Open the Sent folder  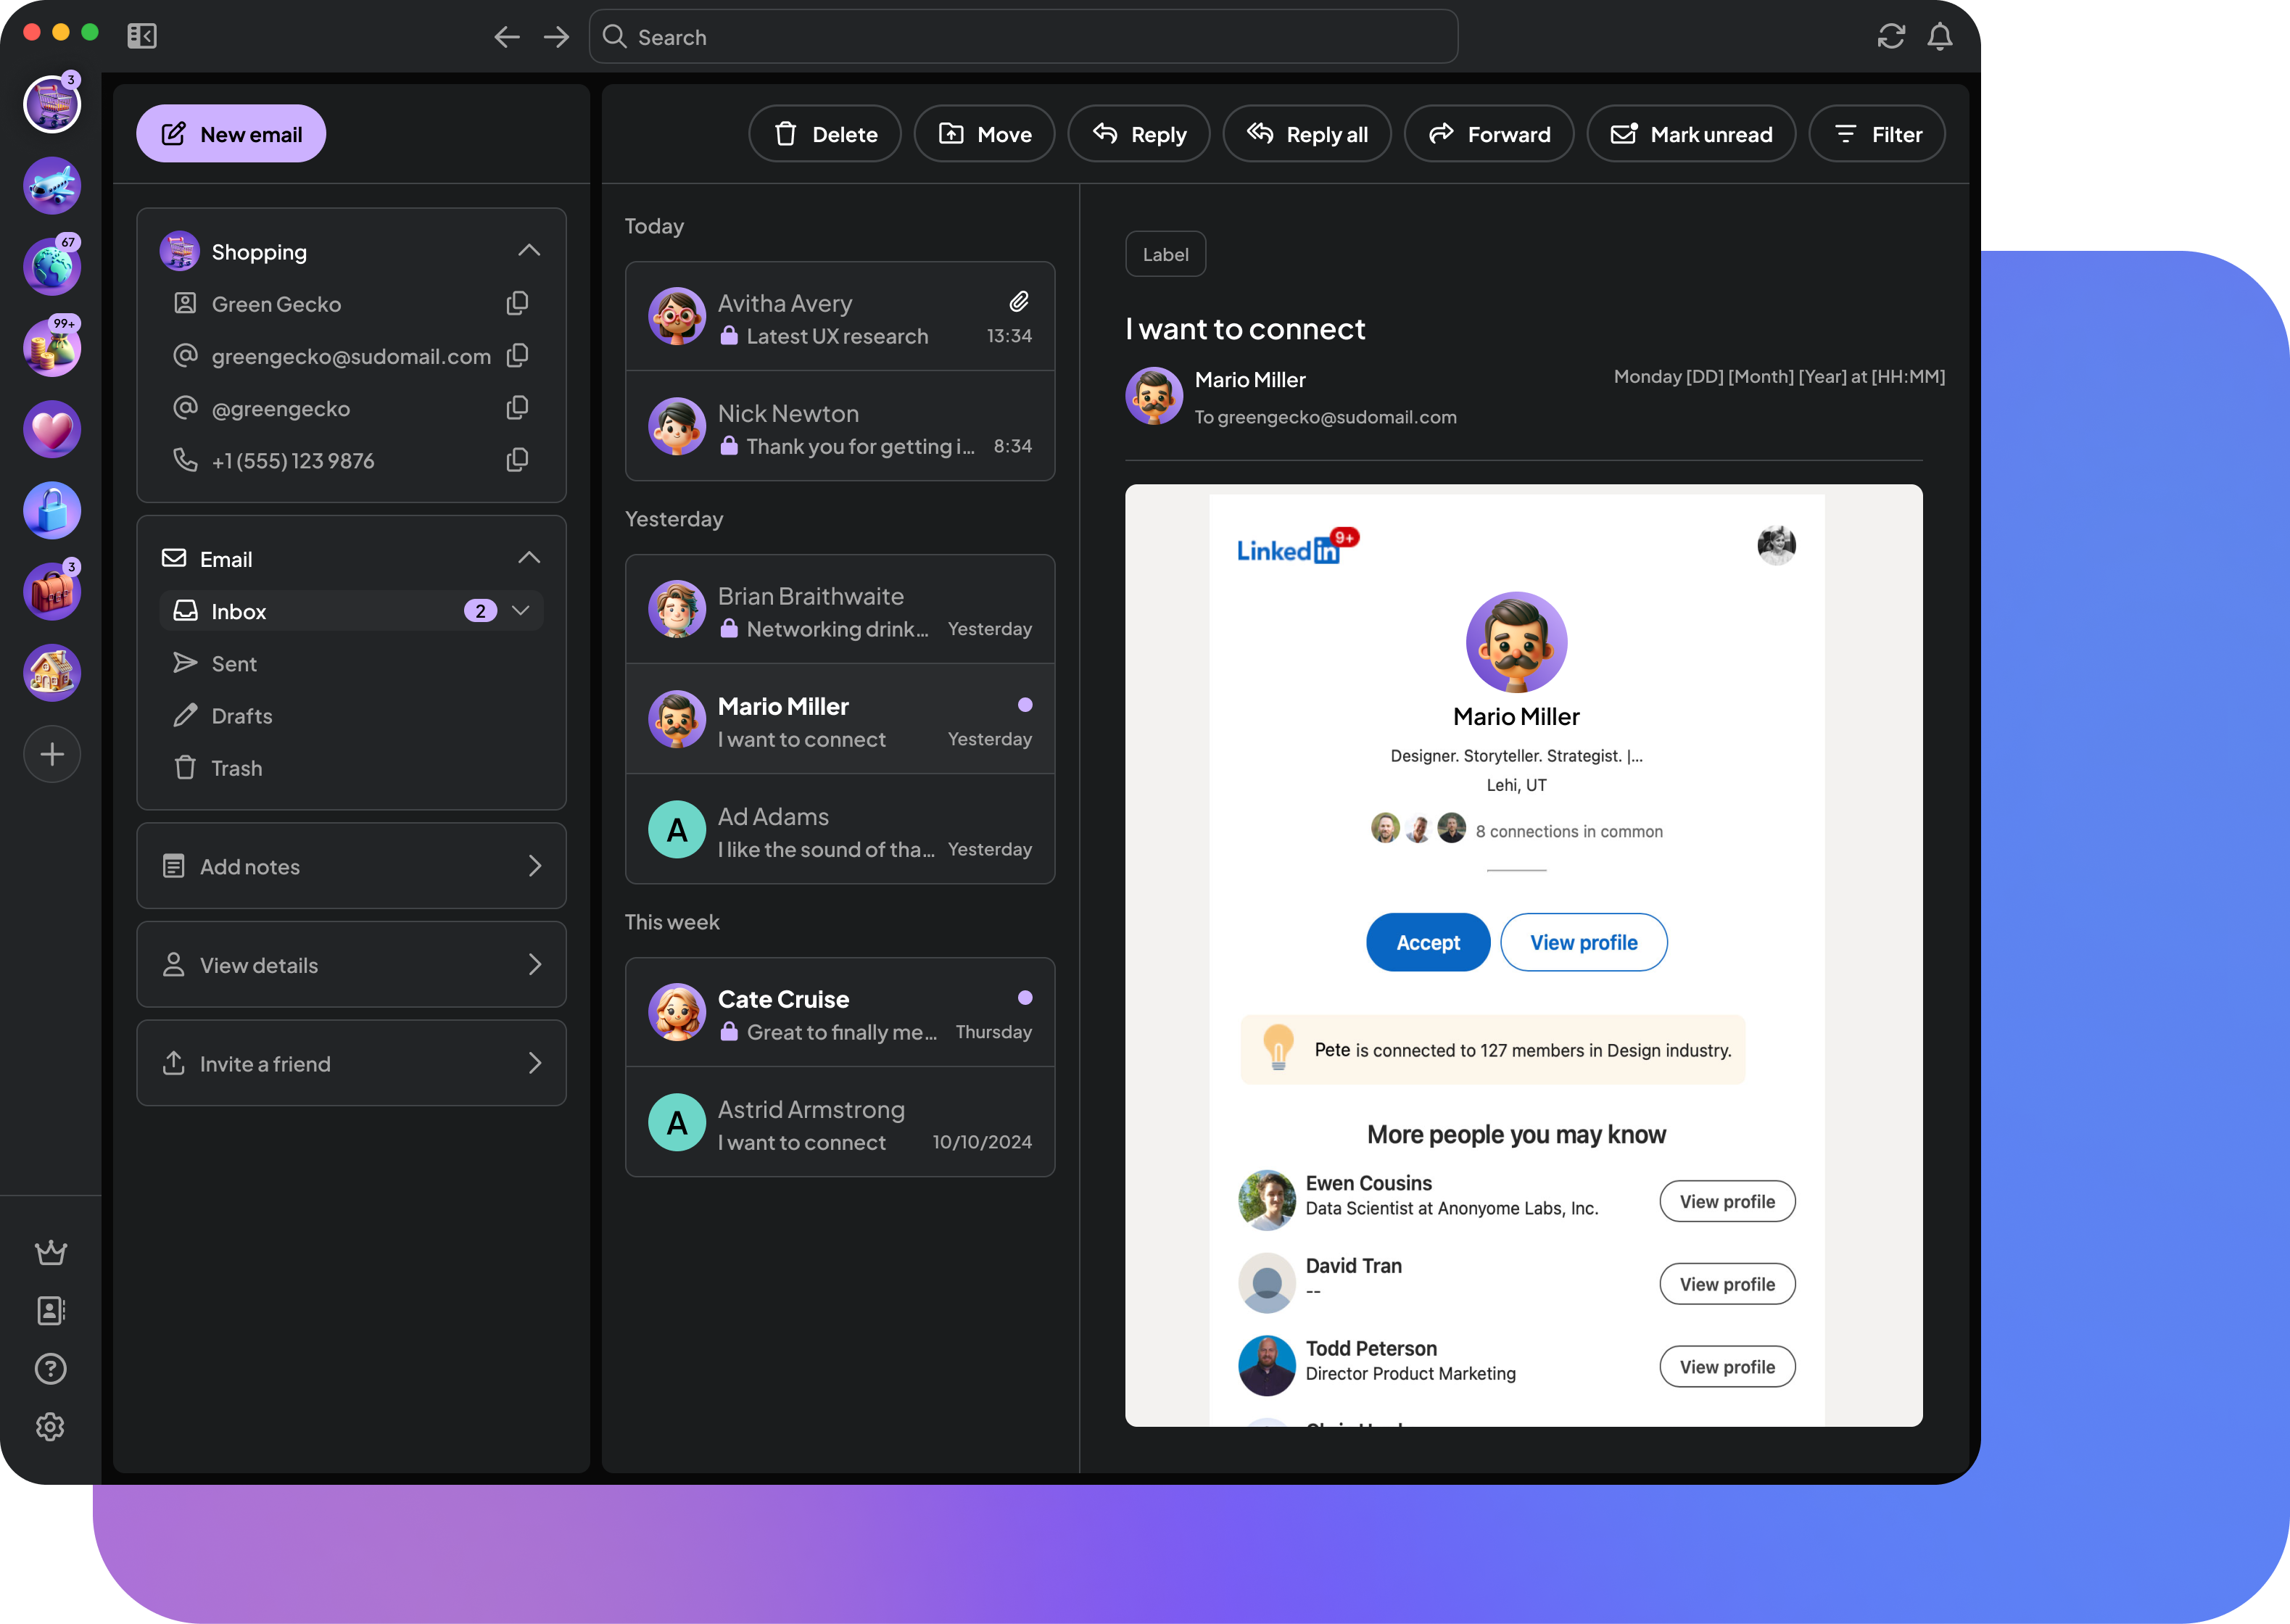pos(234,664)
